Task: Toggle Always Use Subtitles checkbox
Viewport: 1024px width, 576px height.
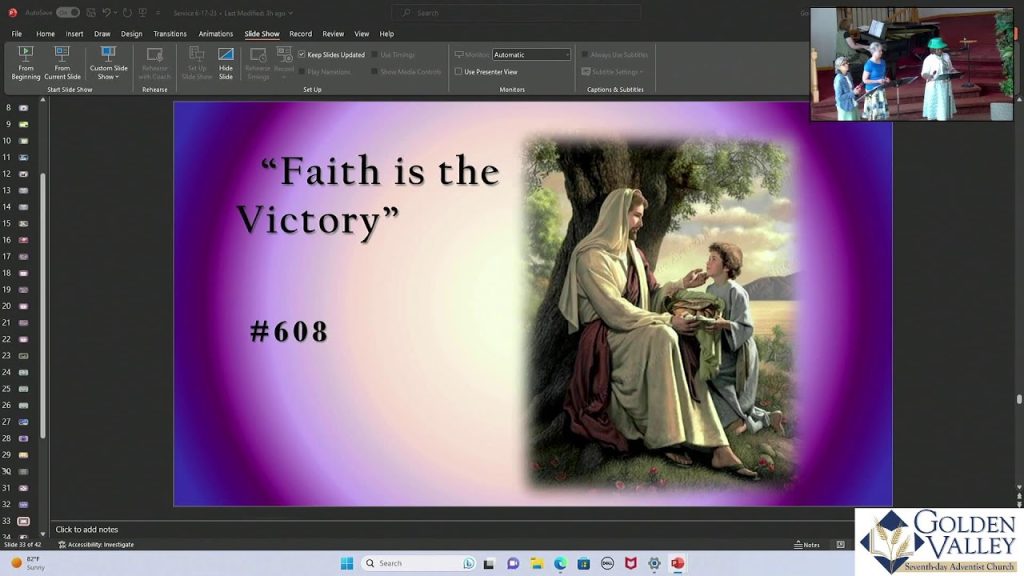Action: point(615,55)
